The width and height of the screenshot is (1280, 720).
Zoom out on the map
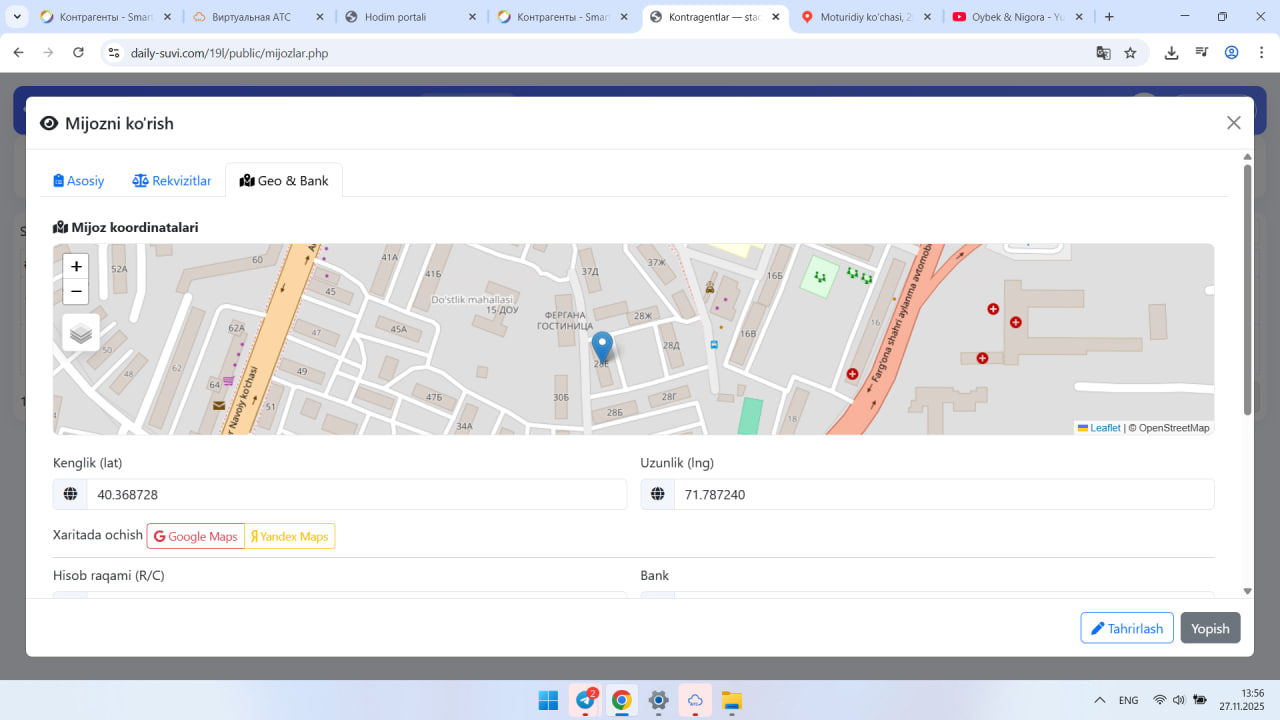[x=76, y=292]
